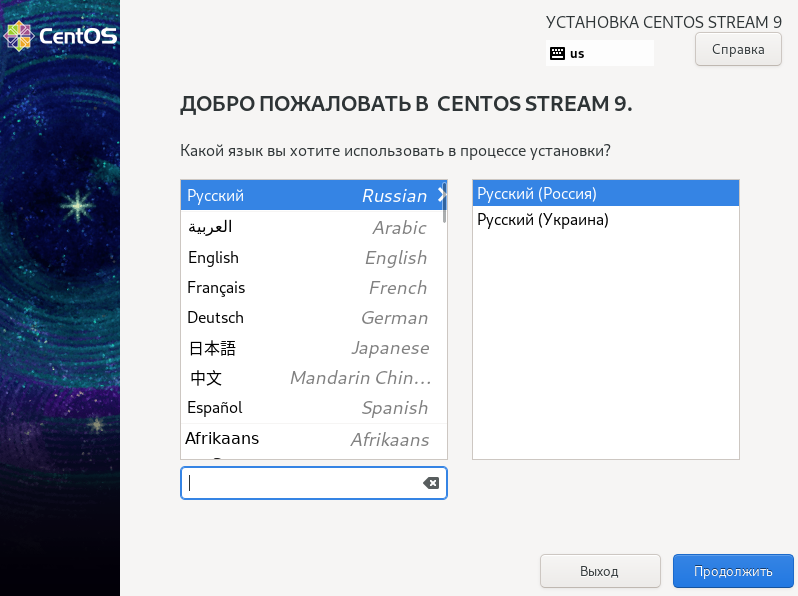Viewport: 798px width, 596px height.
Task: Select Deutsch German language row
Action: [x=314, y=318]
